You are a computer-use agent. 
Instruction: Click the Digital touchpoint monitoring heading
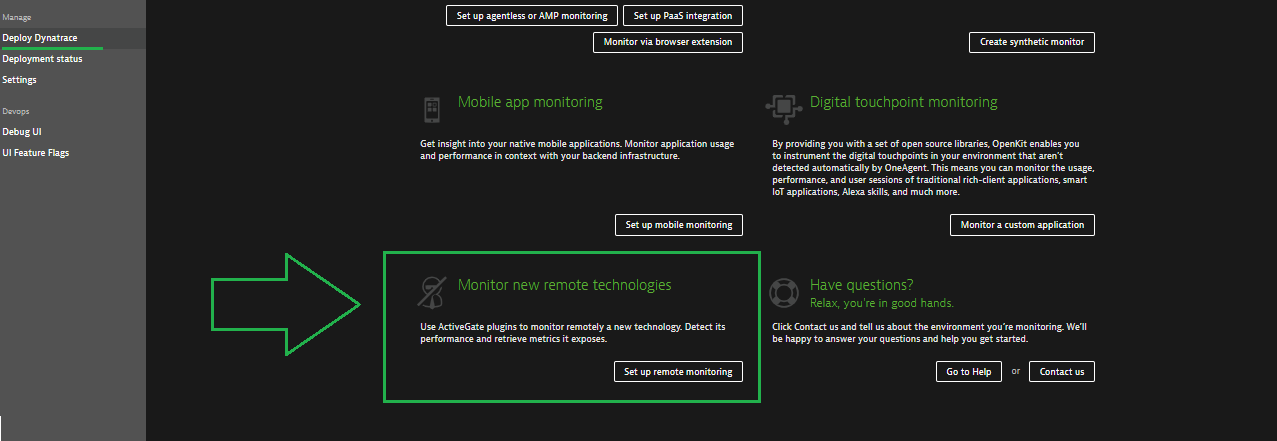tap(904, 102)
